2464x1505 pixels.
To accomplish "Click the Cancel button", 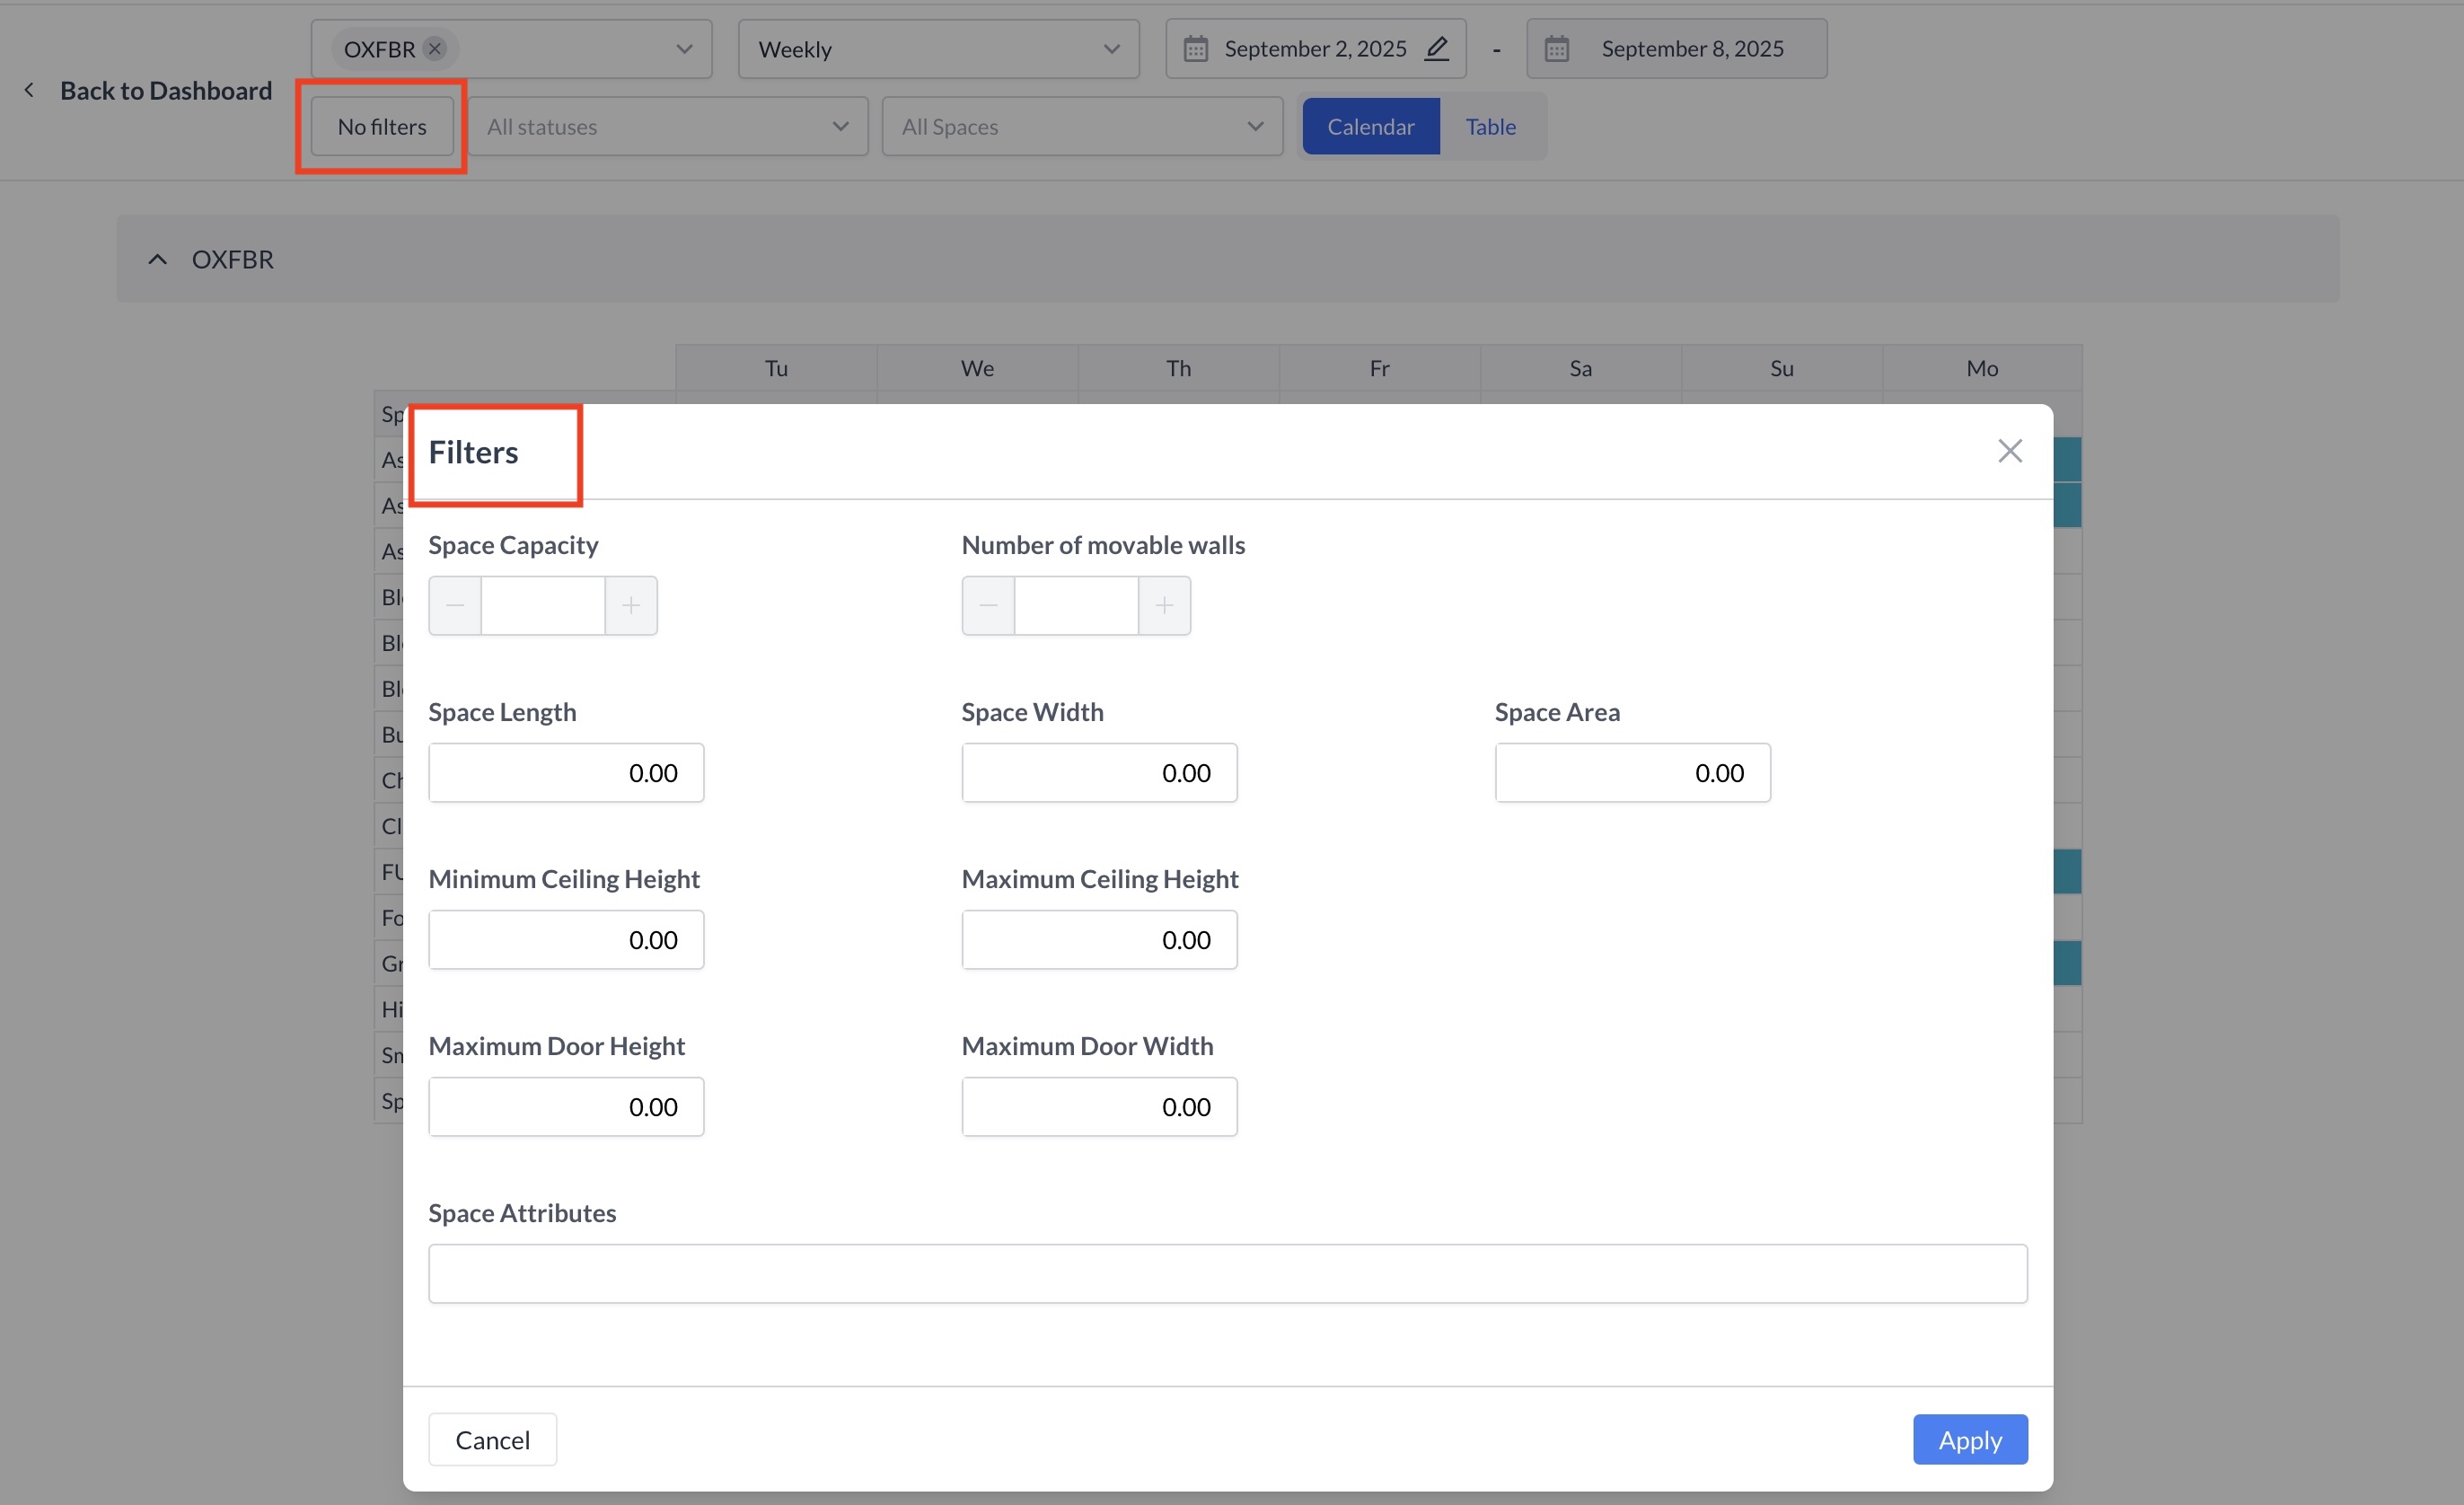I will click(492, 1440).
